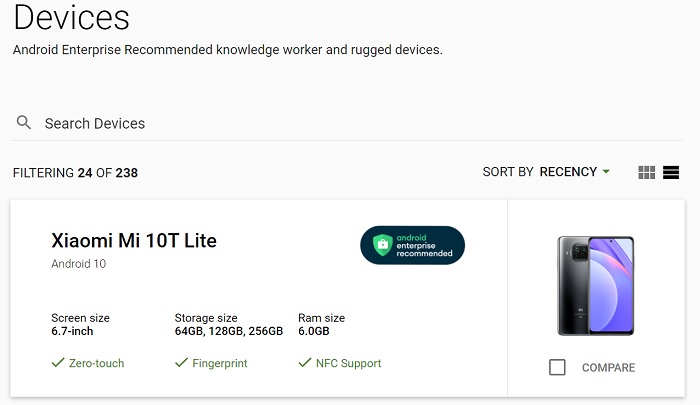
Task: Click the Fingerprint checkmark icon
Action: [x=181, y=363]
